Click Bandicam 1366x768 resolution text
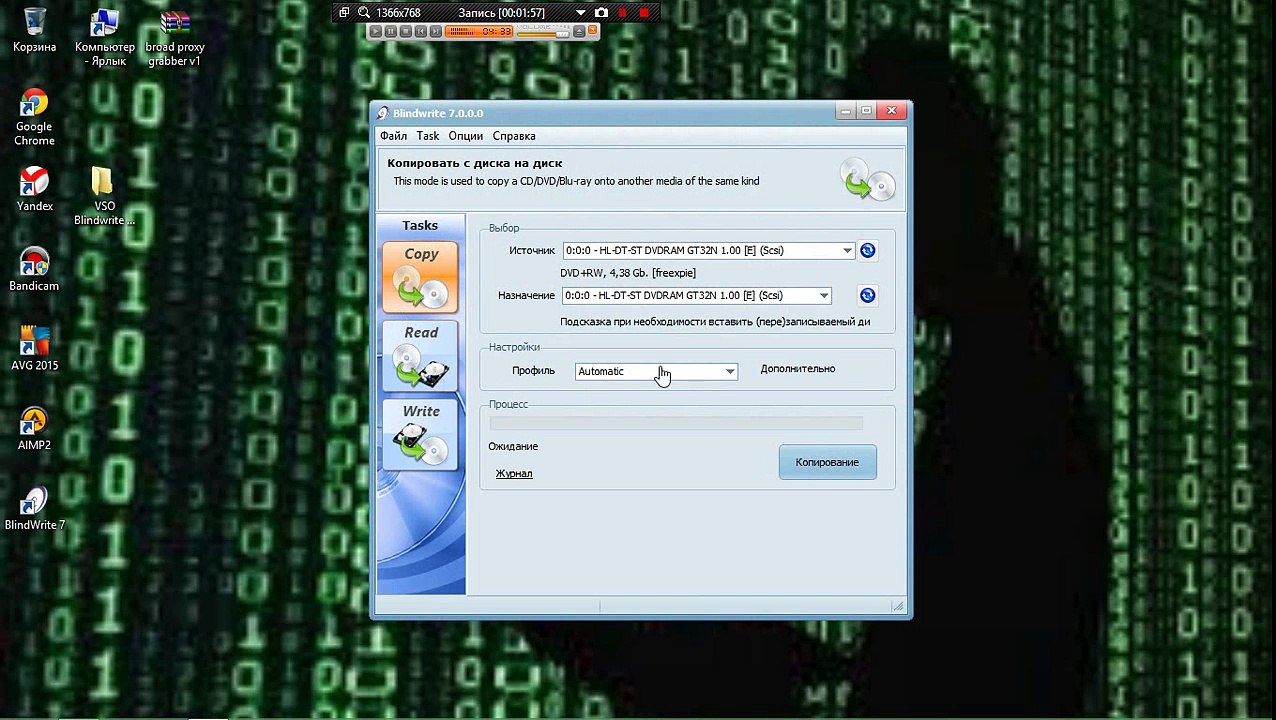The width and height of the screenshot is (1276, 720). click(x=398, y=13)
